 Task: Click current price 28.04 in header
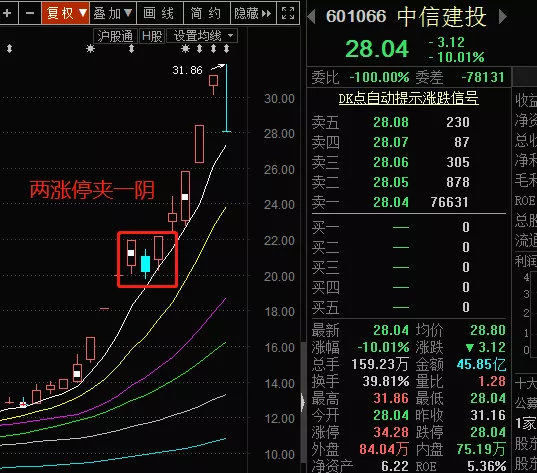point(377,49)
